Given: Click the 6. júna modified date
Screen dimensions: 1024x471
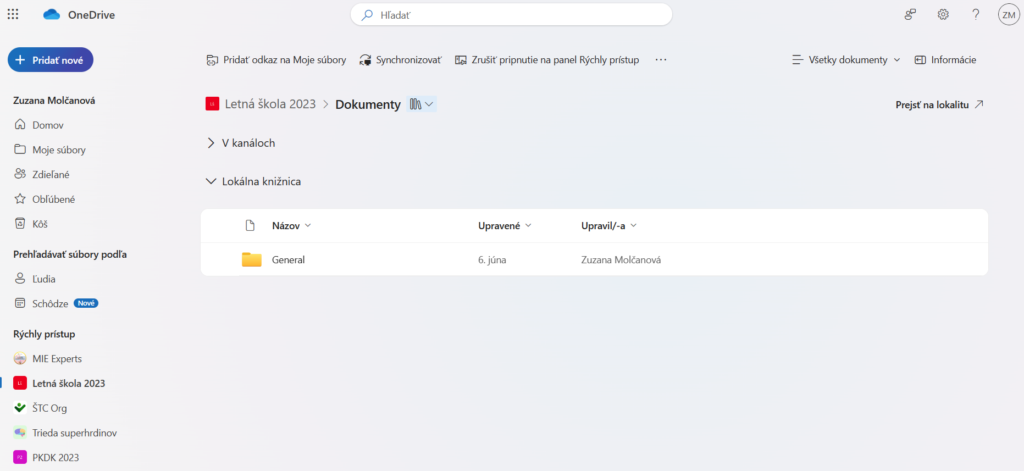Looking at the screenshot, I should (x=492, y=260).
